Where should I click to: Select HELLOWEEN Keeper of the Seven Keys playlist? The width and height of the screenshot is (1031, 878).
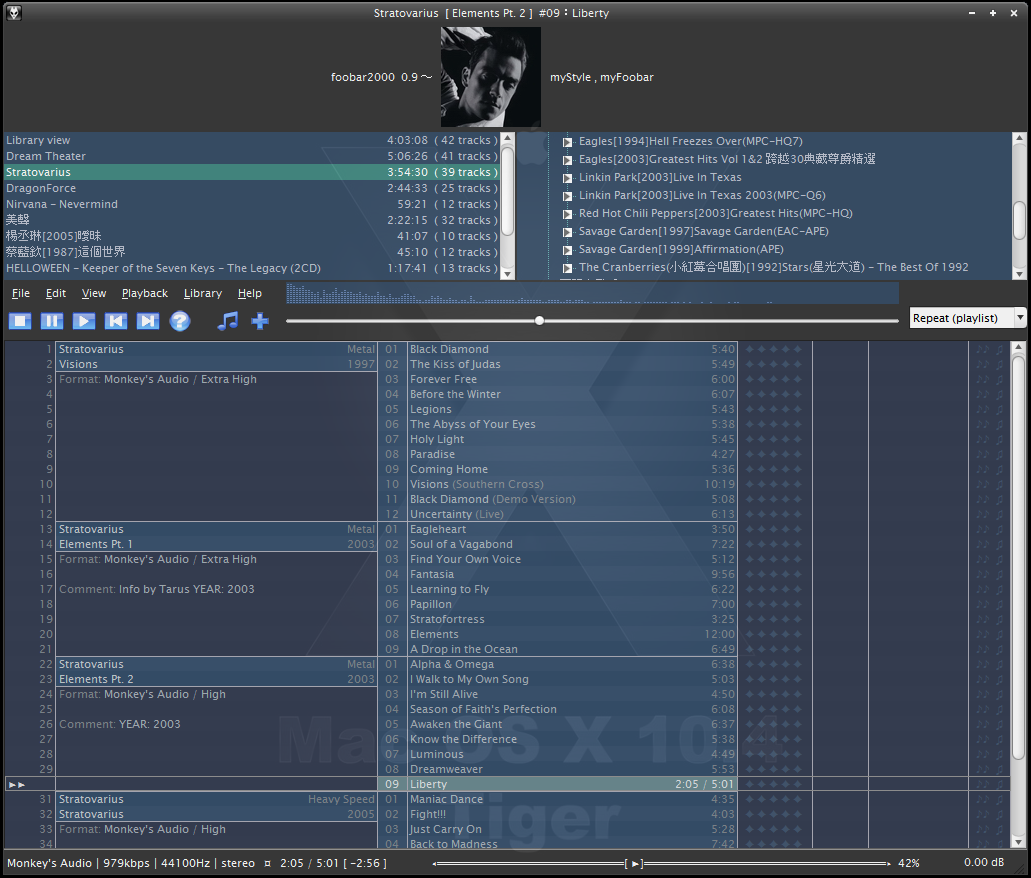point(252,268)
